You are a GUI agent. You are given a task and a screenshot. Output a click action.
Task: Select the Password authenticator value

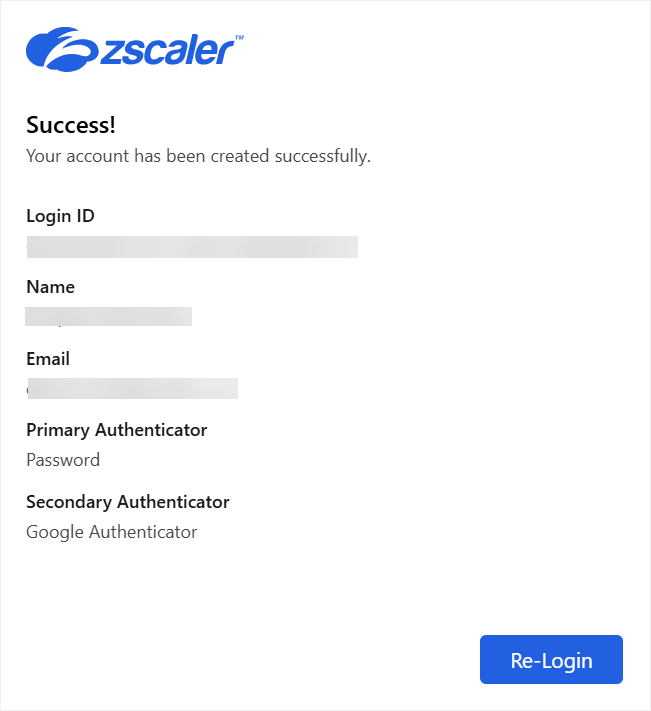click(63, 460)
